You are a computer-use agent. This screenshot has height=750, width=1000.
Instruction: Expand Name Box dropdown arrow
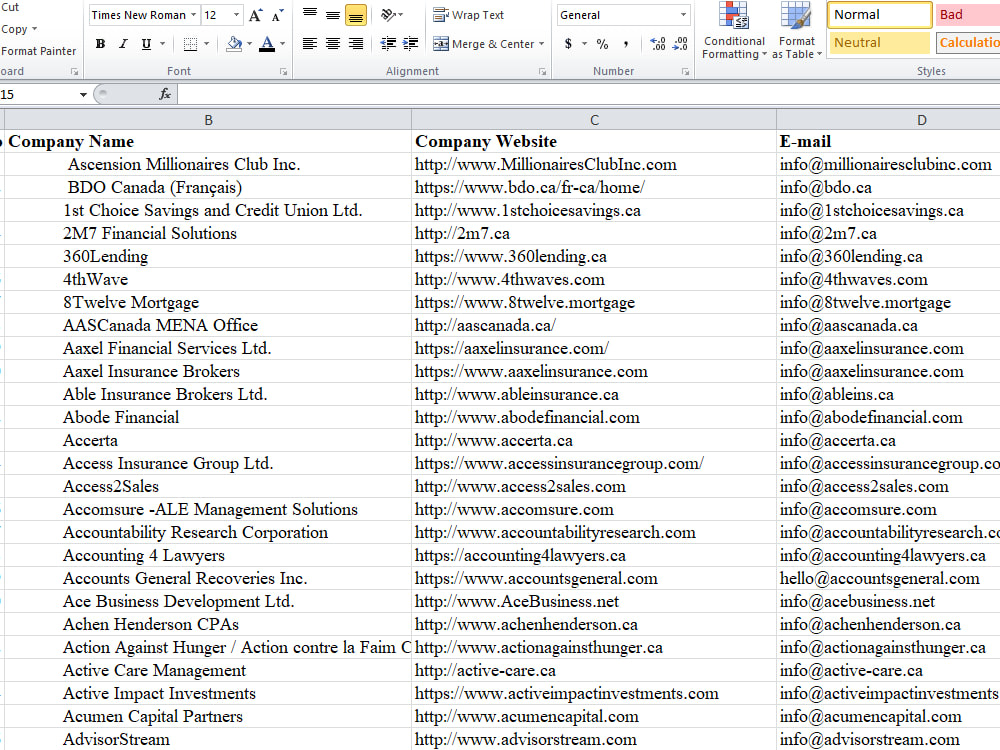click(83, 95)
